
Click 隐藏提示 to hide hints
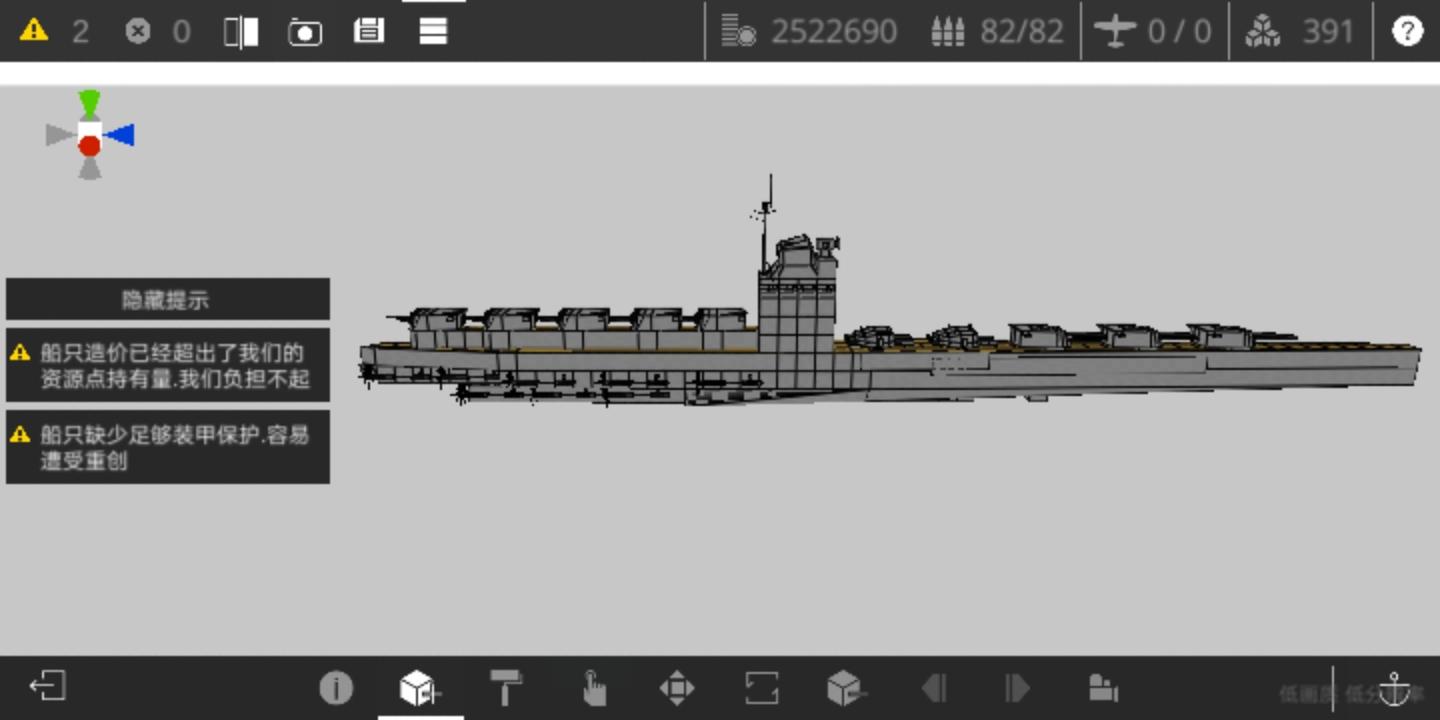pyautogui.click(x=168, y=299)
